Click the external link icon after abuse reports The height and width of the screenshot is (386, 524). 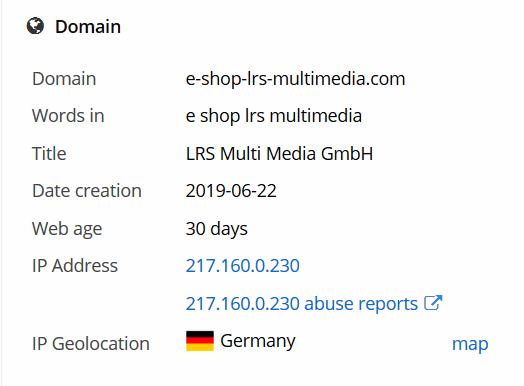(433, 303)
